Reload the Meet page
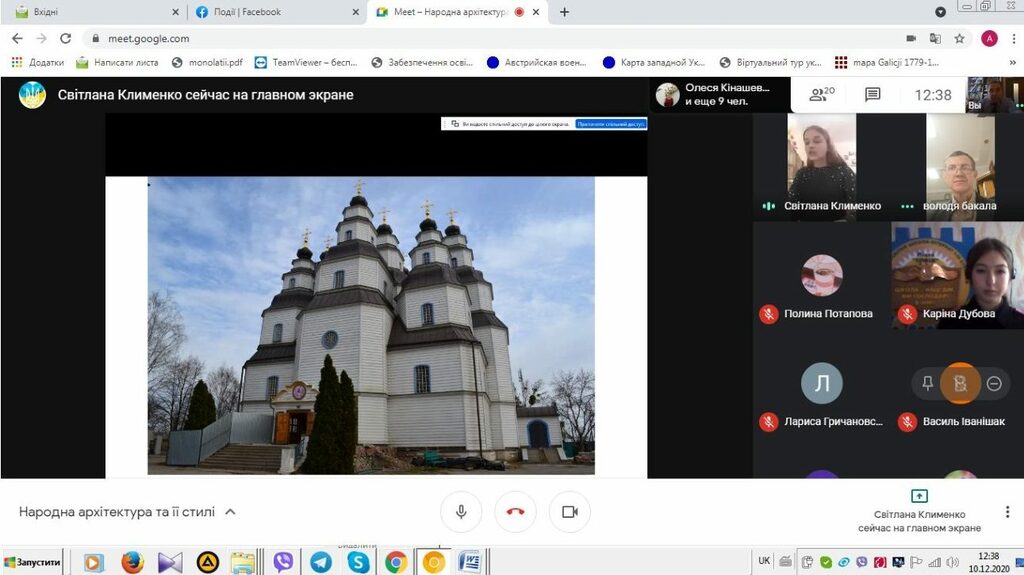Screen dimensions: 1024x575 click(66, 38)
